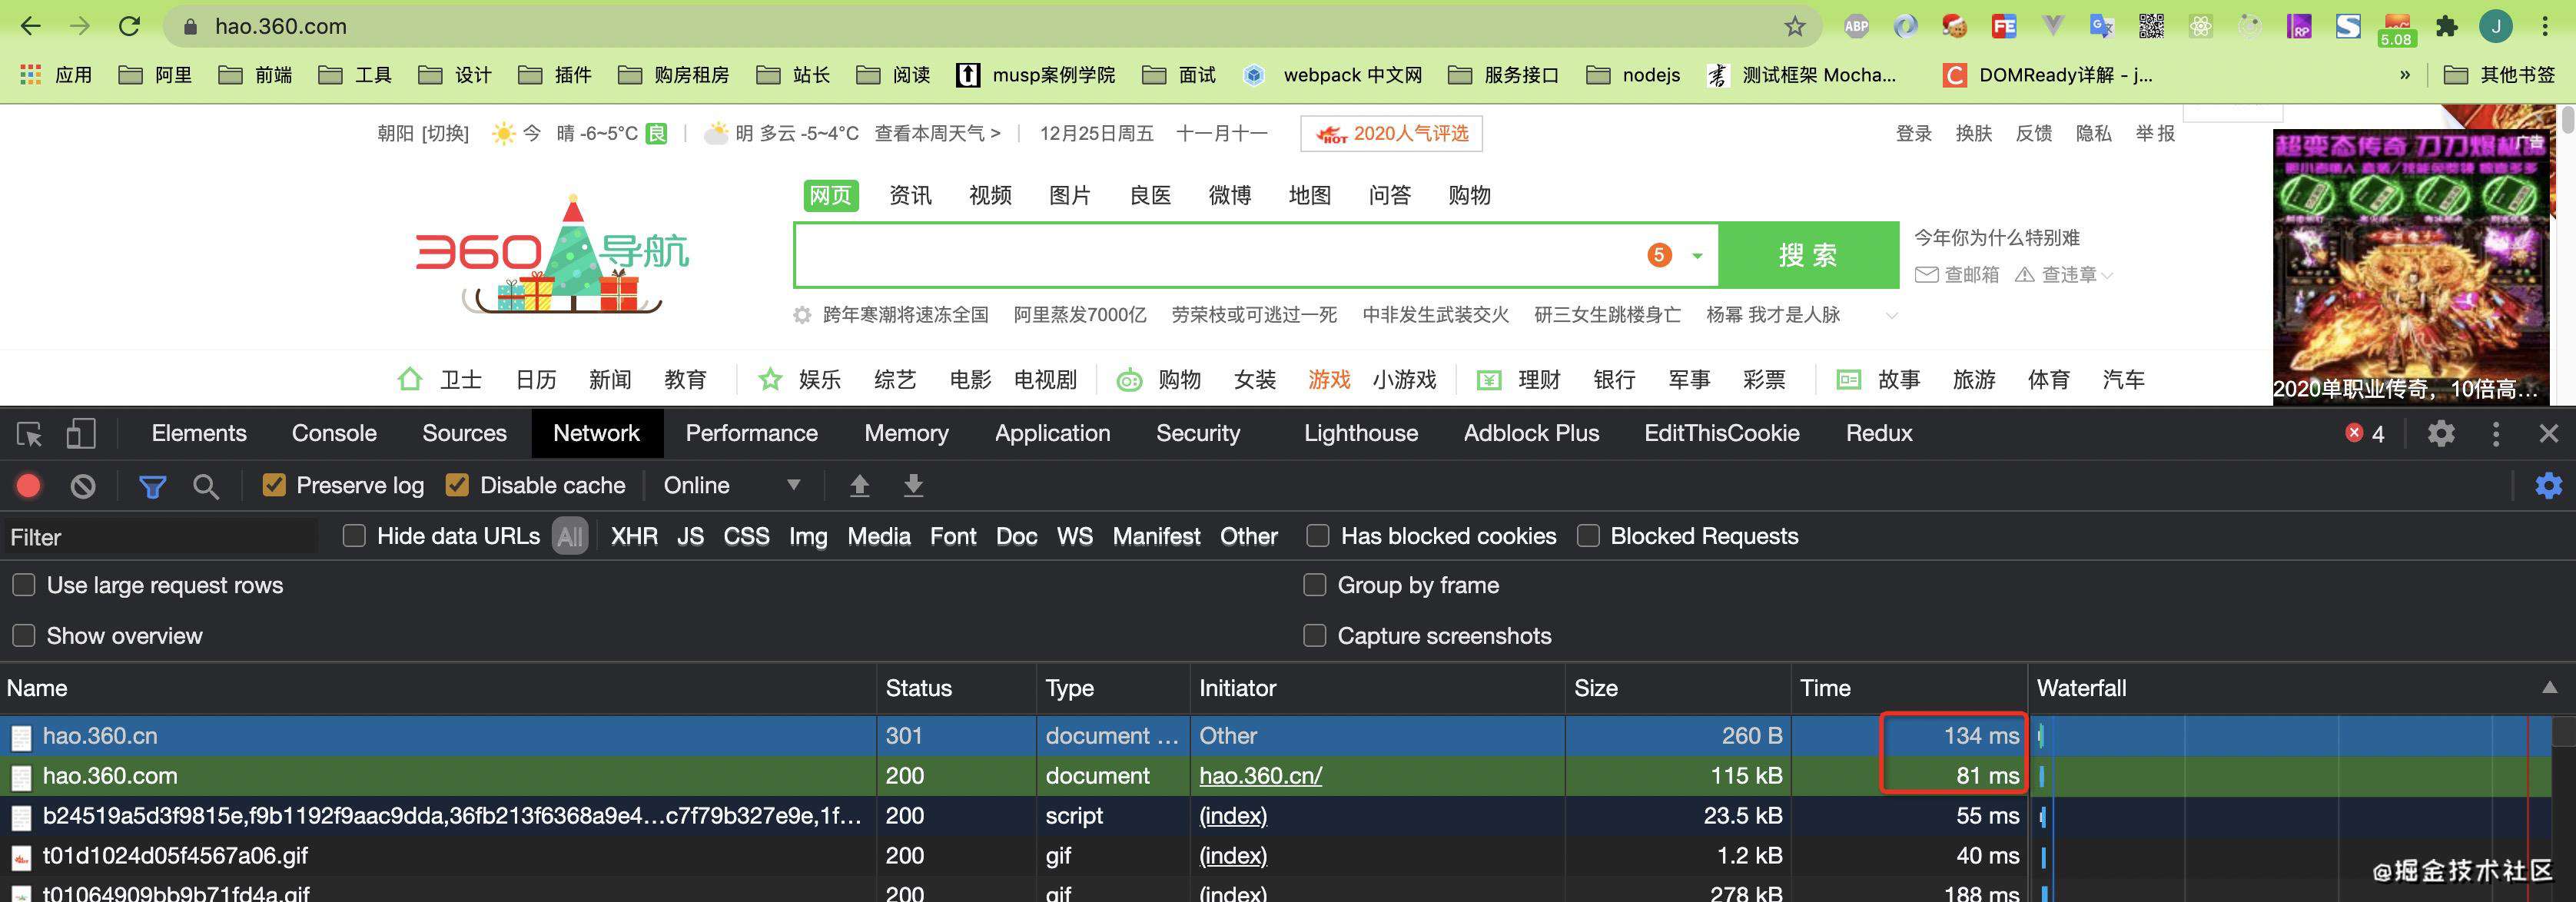Enable Use large request rows
Screen dimensions: 2576x902
click(x=24, y=585)
